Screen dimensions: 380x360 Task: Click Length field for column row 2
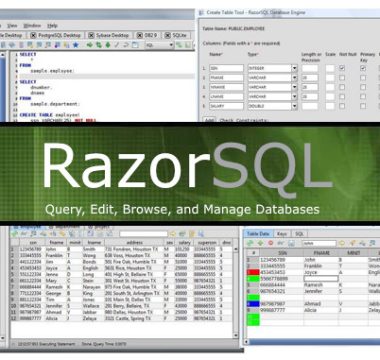point(310,78)
